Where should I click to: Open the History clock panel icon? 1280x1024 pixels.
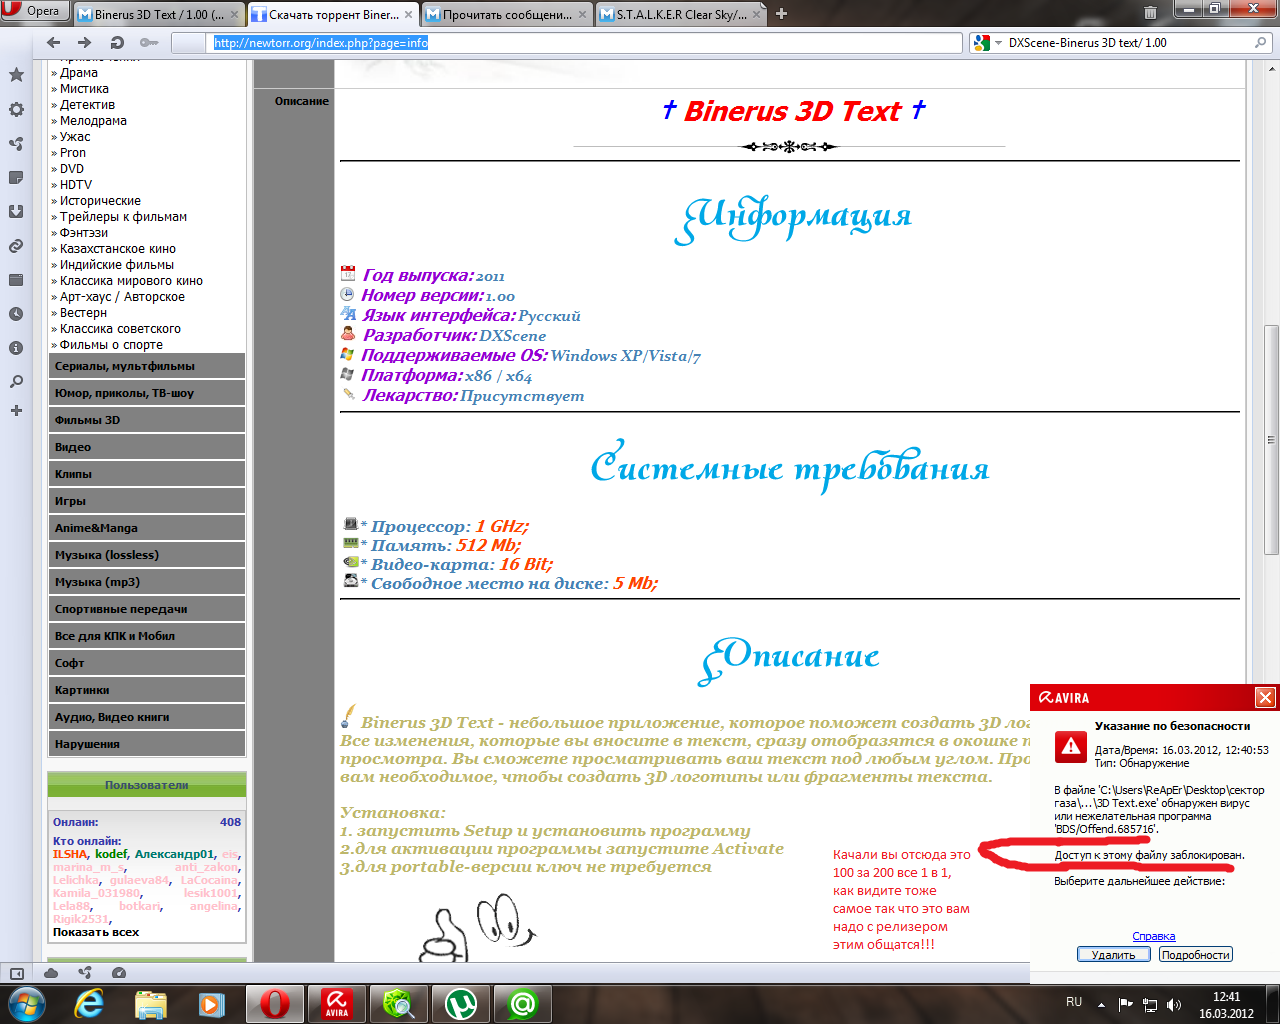pos(16,314)
